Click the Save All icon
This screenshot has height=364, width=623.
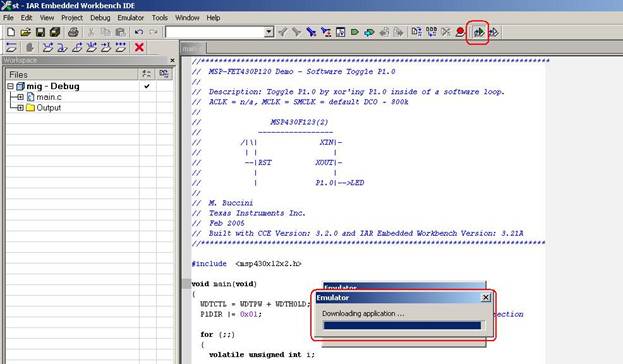pos(55,32)
